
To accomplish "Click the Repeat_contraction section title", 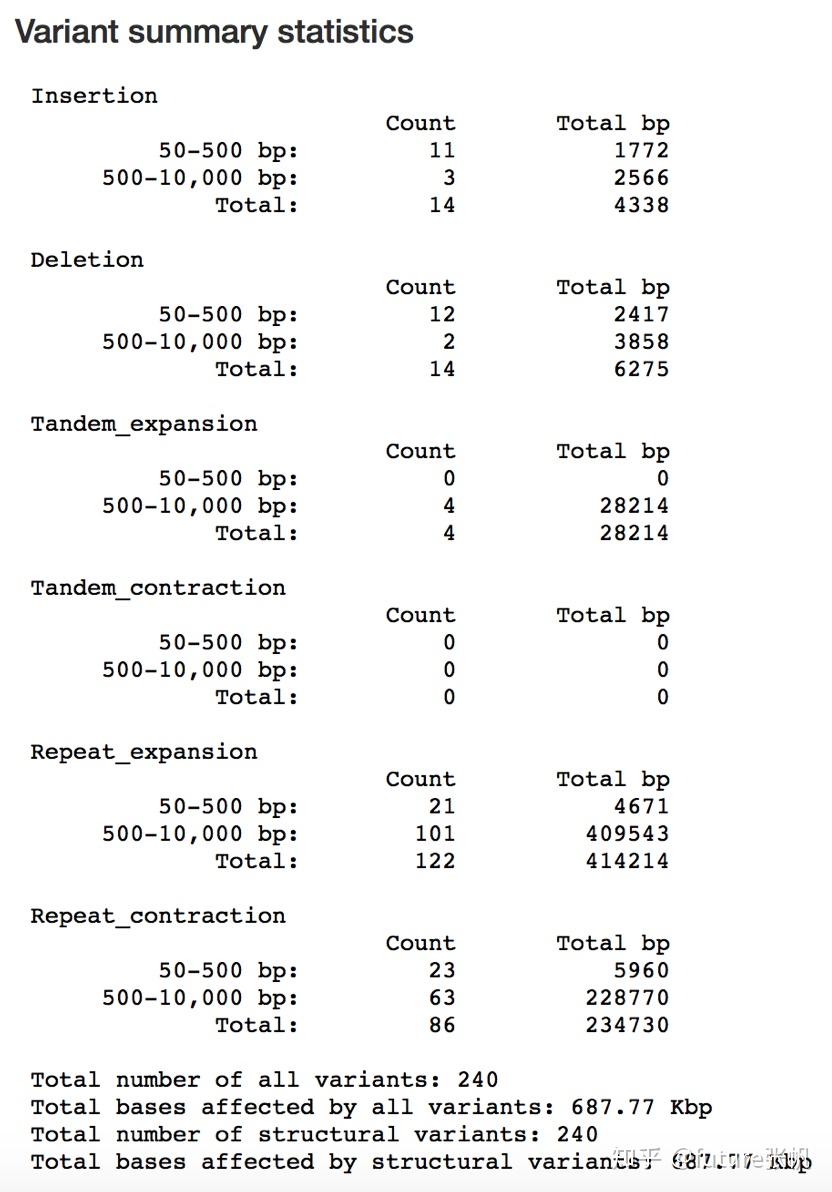I will pyautogui.click(x=158, y=916).
